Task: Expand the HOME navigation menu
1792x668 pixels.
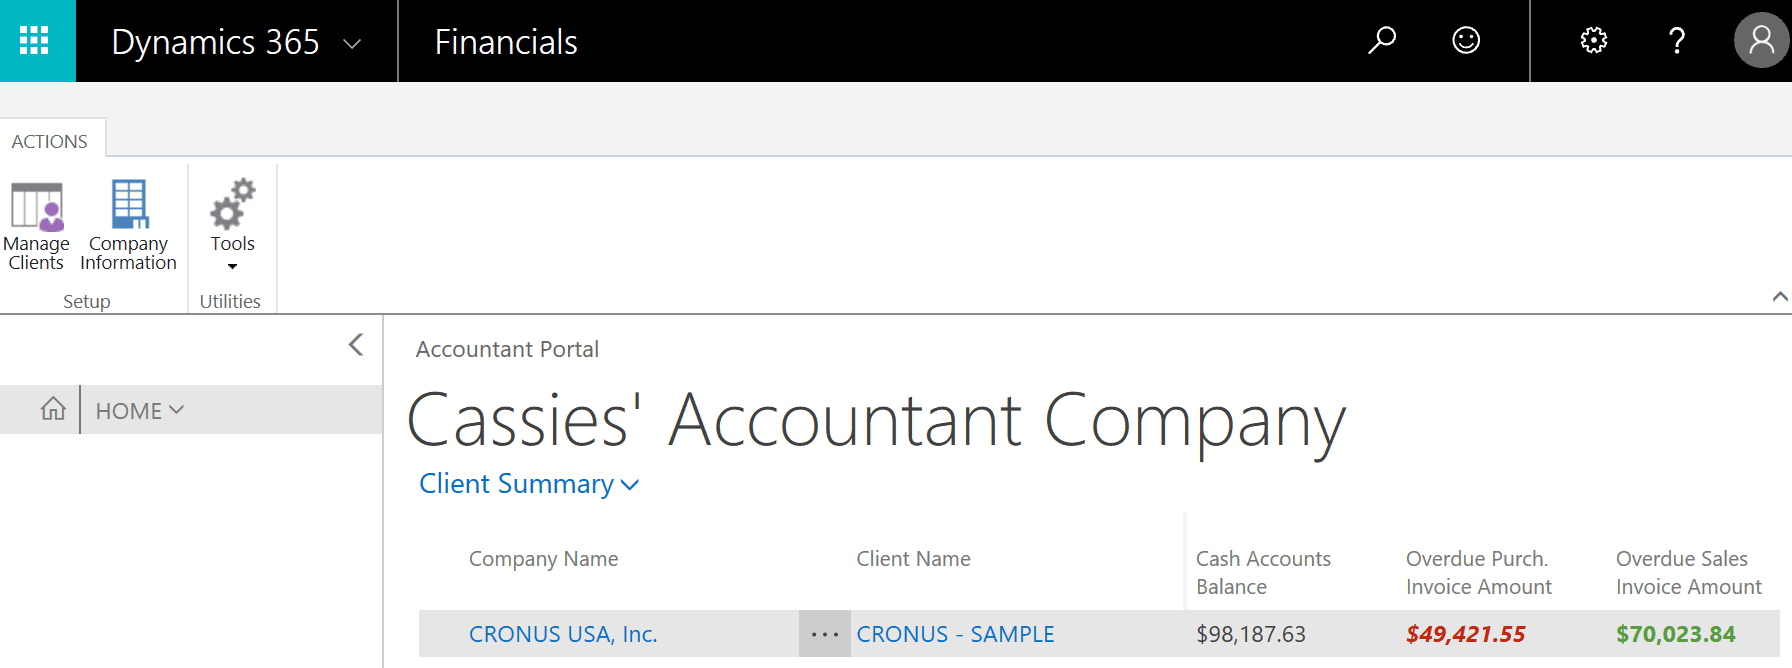Action: click(138, 410)
